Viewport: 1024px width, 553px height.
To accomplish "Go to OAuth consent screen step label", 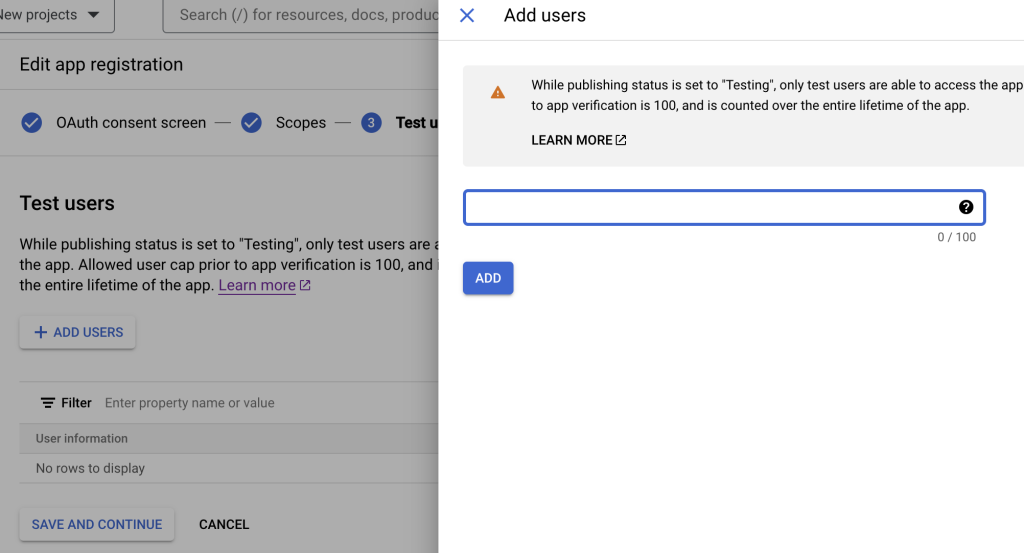I will pos(131,123).
